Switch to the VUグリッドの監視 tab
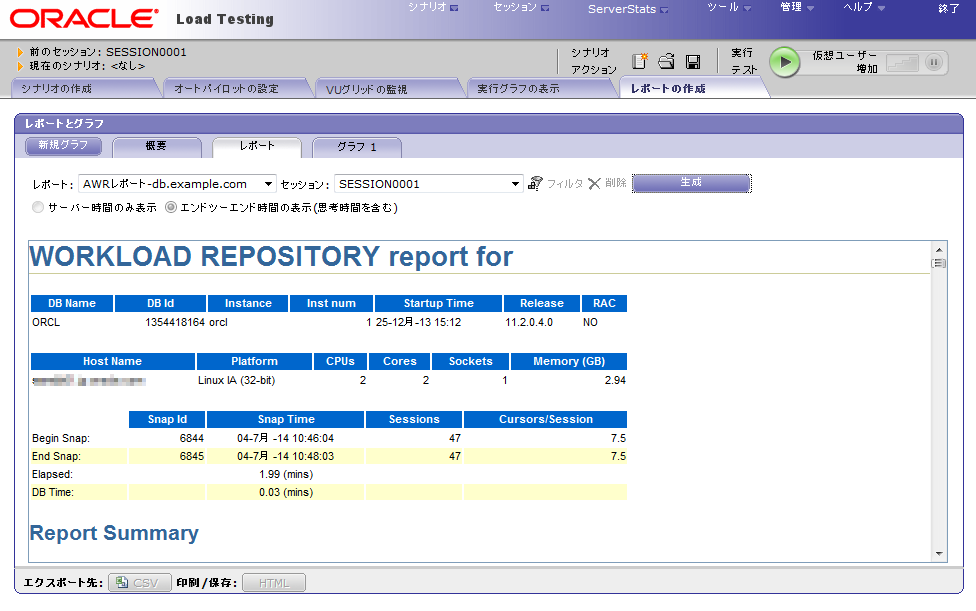The image size is (976, 611). pyautogui.click(x=367, y=89)
